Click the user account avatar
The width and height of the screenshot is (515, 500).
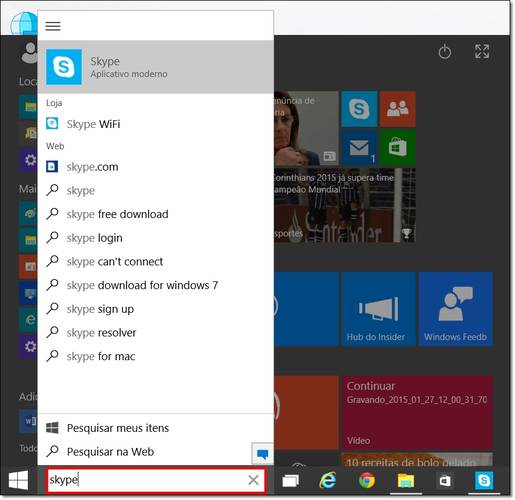(x=29, y=52)
